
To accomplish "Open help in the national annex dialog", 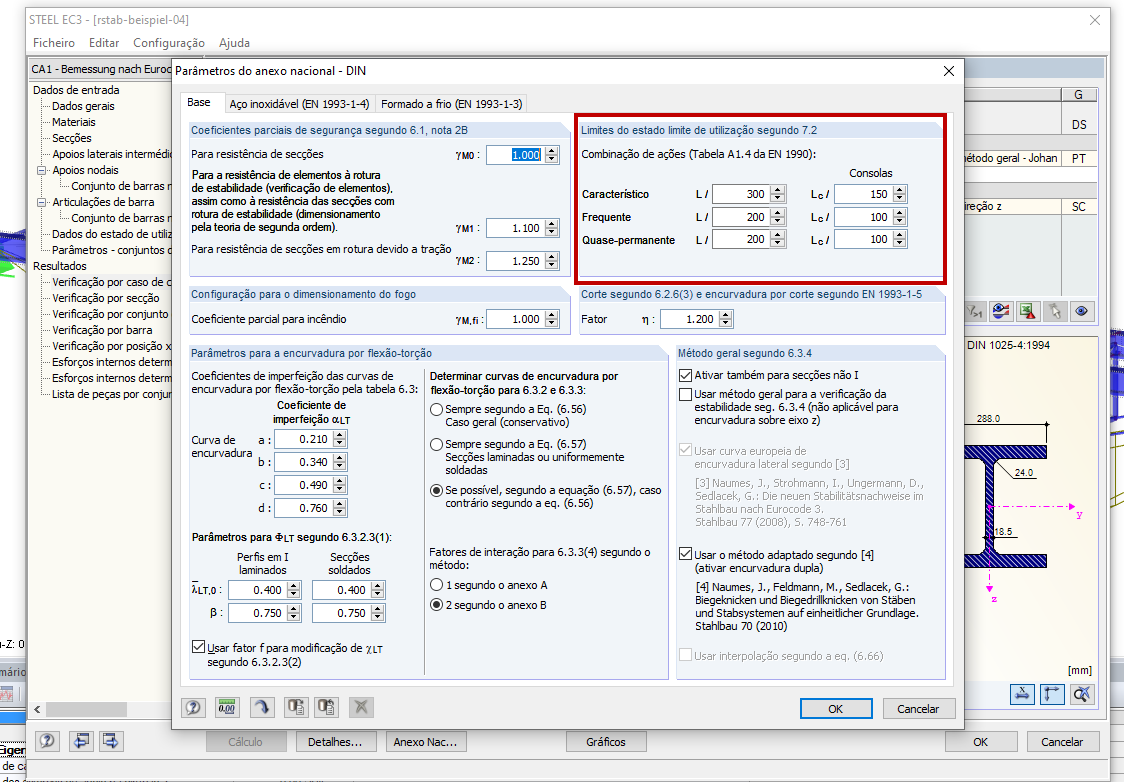I will [193, 707].
